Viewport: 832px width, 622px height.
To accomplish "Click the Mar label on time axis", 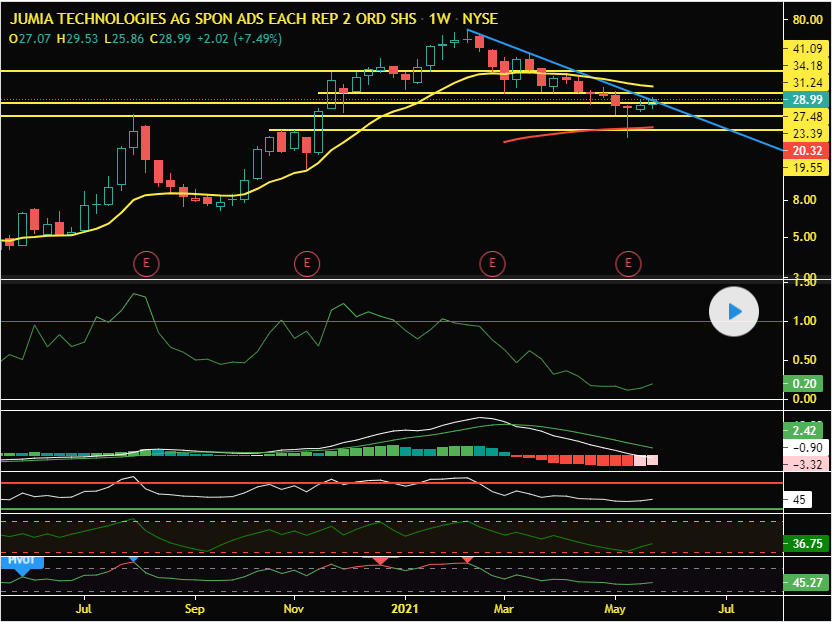I will (x=502, y=608).
